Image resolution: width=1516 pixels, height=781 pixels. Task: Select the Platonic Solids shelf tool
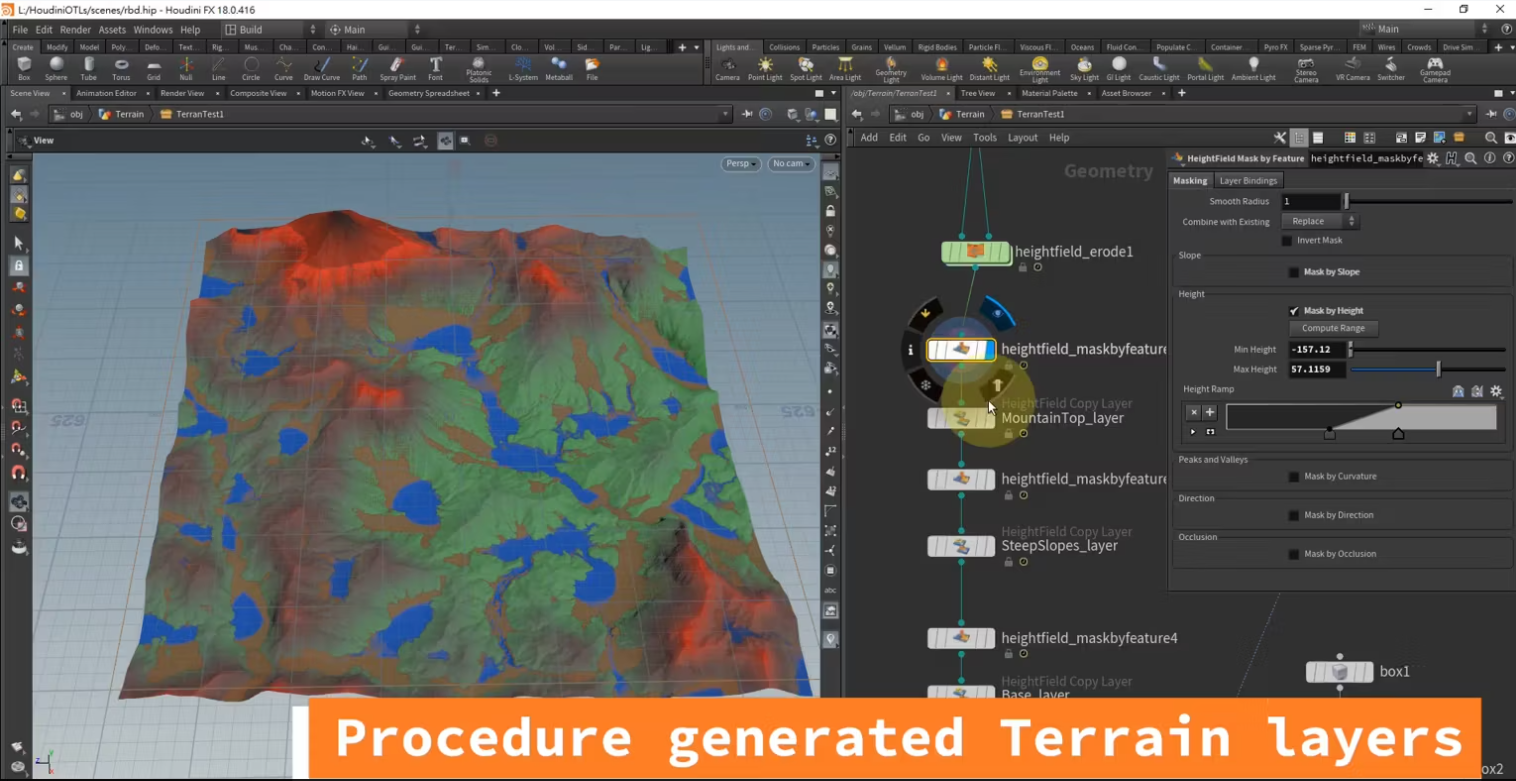pyautogui.click(x=479, y=67)
